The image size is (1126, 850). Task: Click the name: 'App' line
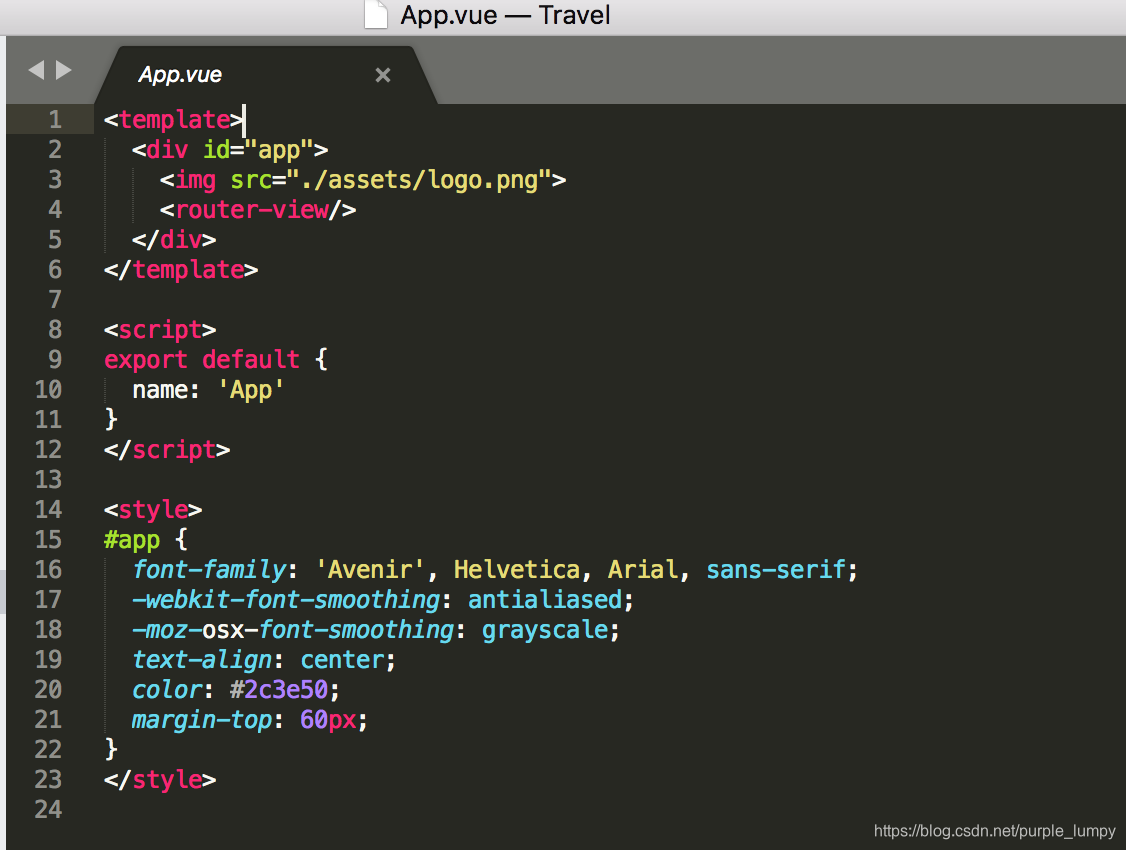tap(208, 390)
